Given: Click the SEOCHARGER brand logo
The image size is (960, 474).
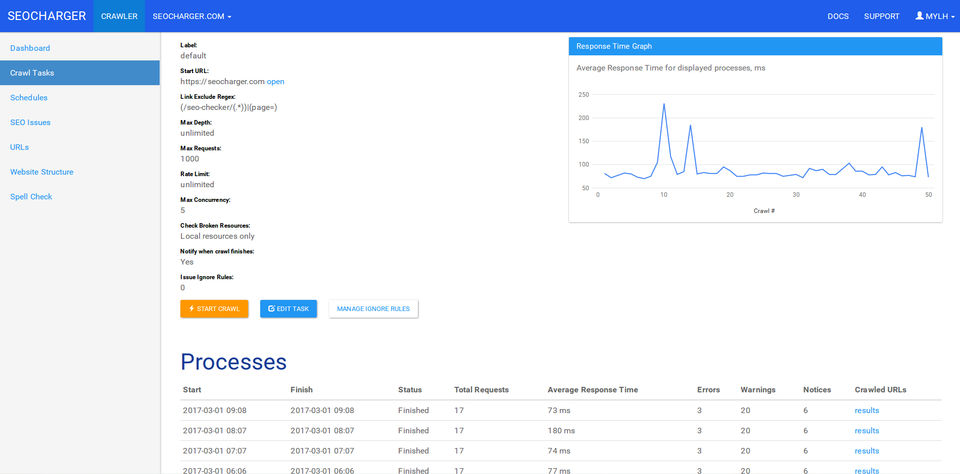Looking at the screenshot, I should coord(46,16).
